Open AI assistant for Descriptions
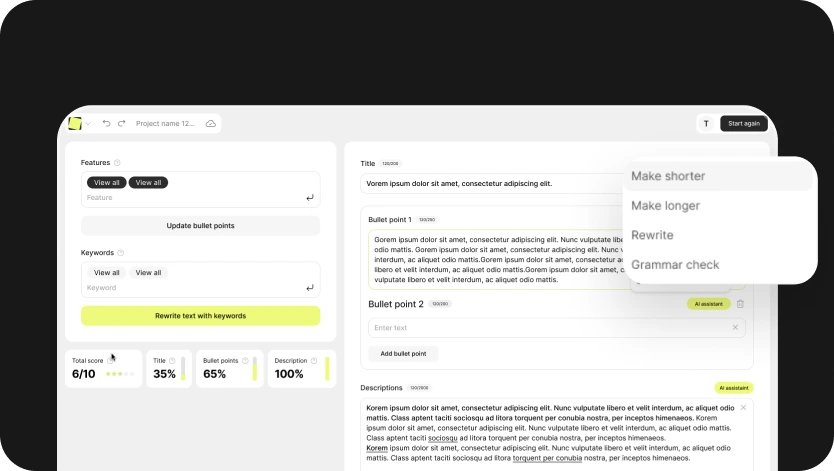This screenshot has height=471, width=834. (733, 388)
